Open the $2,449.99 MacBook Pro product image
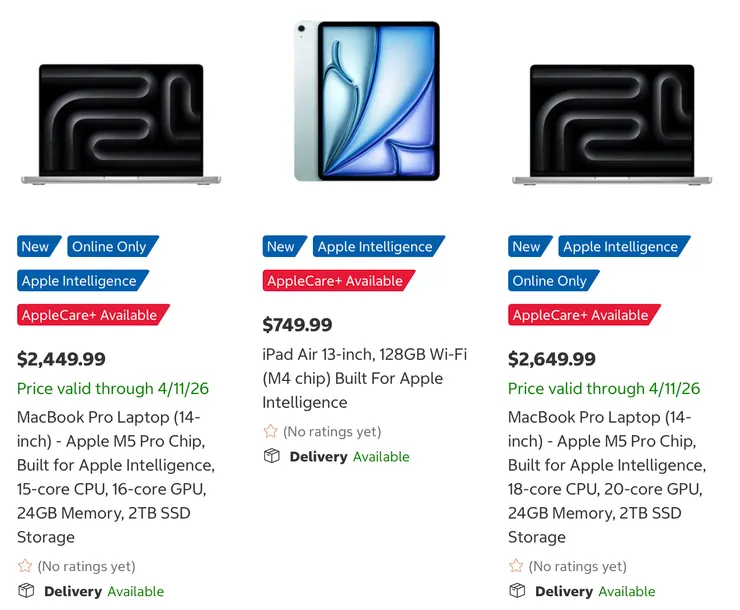The width and height of the screenshot is (740, 610). 121,124
